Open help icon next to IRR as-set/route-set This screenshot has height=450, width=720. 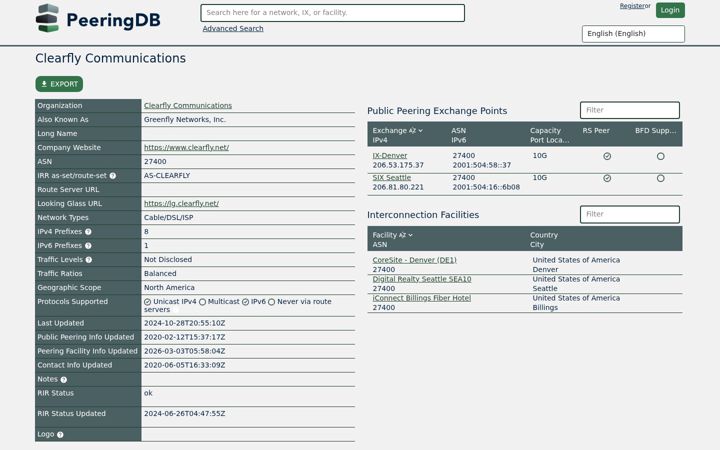click(x=112, y=176)
